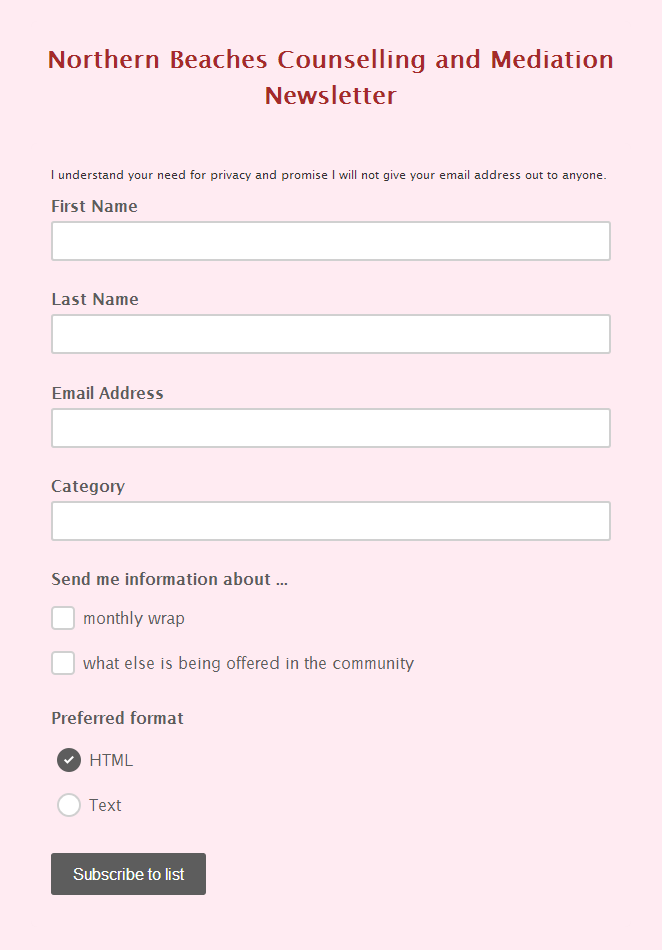Click the Preferred format heading

pos(117,718)
